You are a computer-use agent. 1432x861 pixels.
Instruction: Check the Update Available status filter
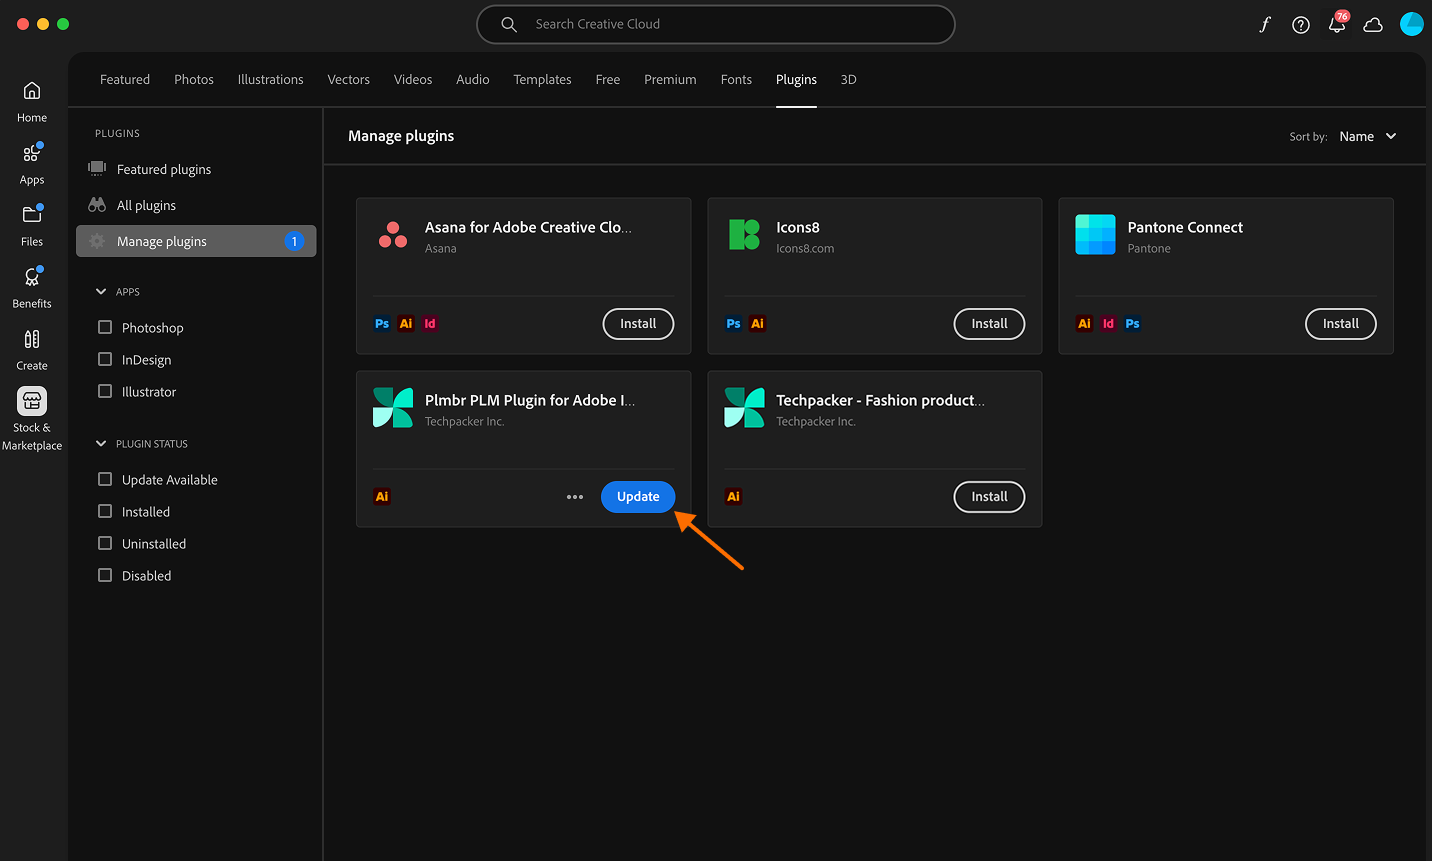[104, 479]
